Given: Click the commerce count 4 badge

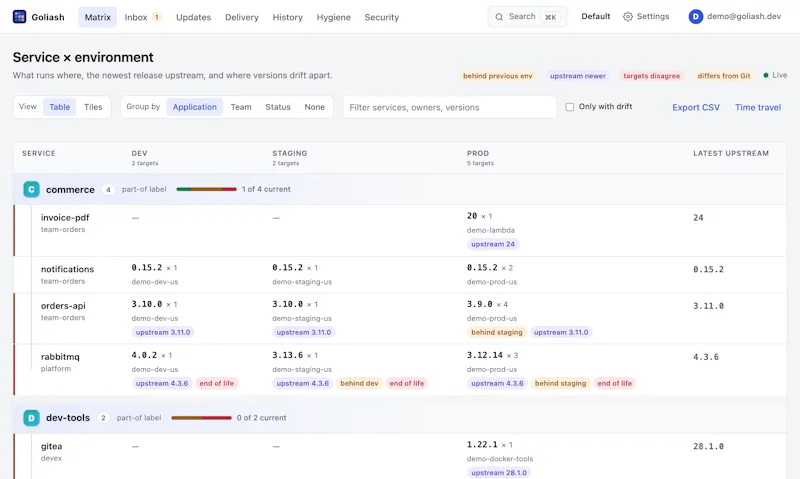Looking at the screenshot, I should pos(108,190).
